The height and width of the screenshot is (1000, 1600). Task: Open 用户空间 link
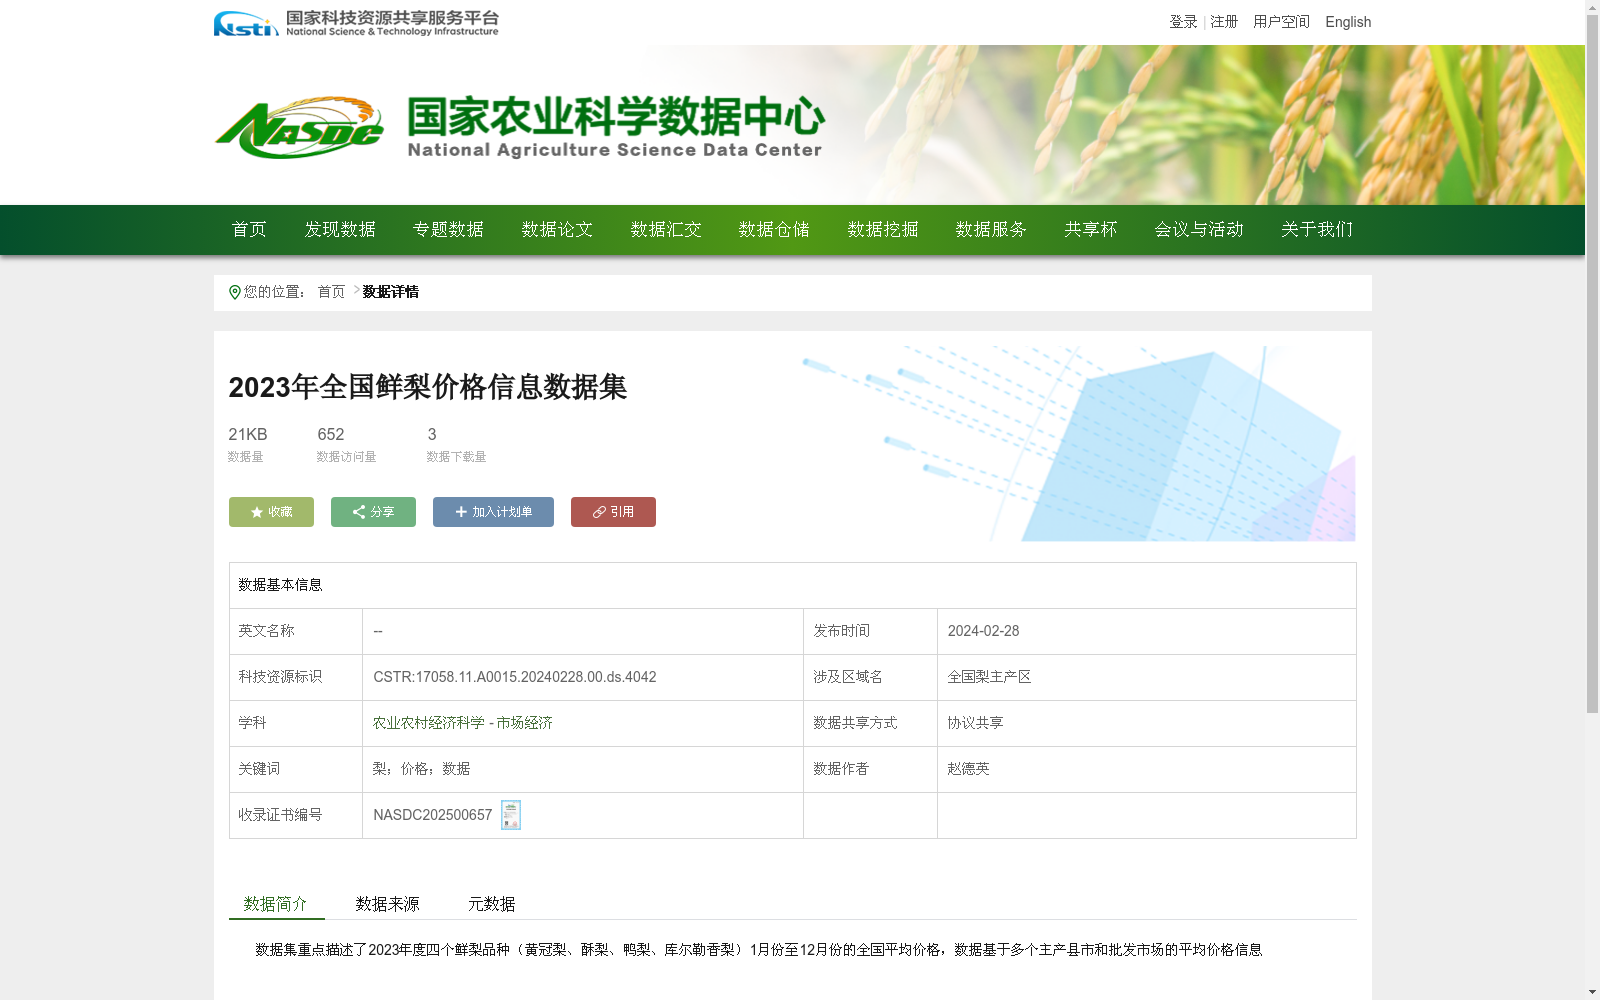click(1281, 22)
